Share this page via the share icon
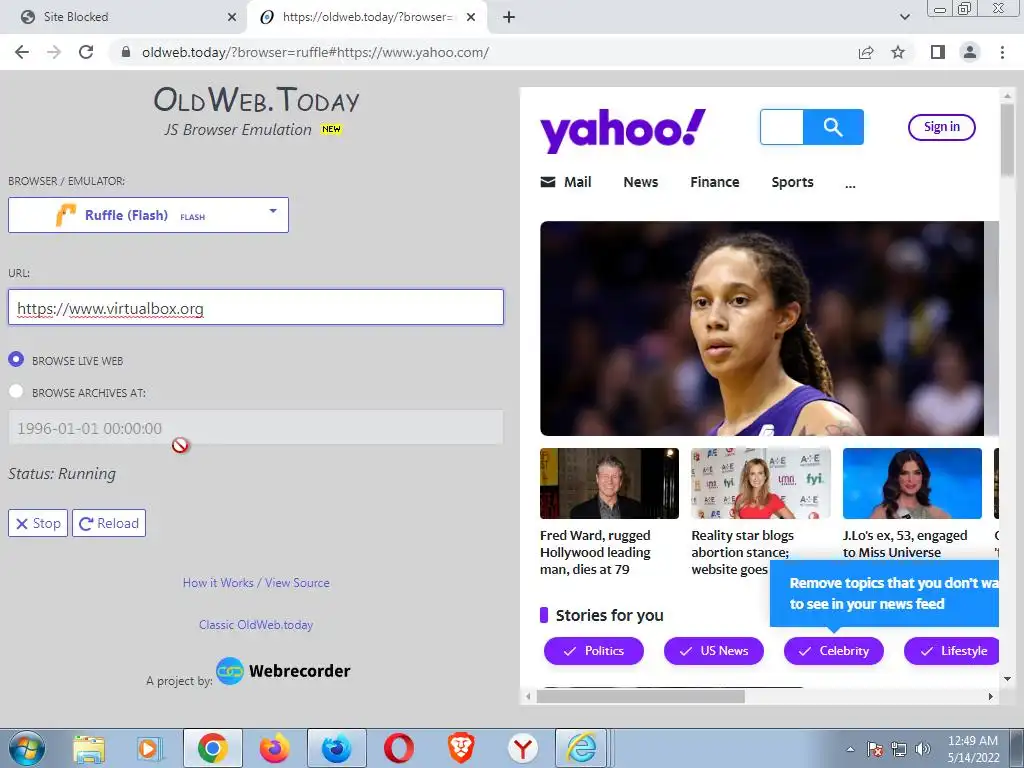1024x768 pixels. [x=866, y=52]
